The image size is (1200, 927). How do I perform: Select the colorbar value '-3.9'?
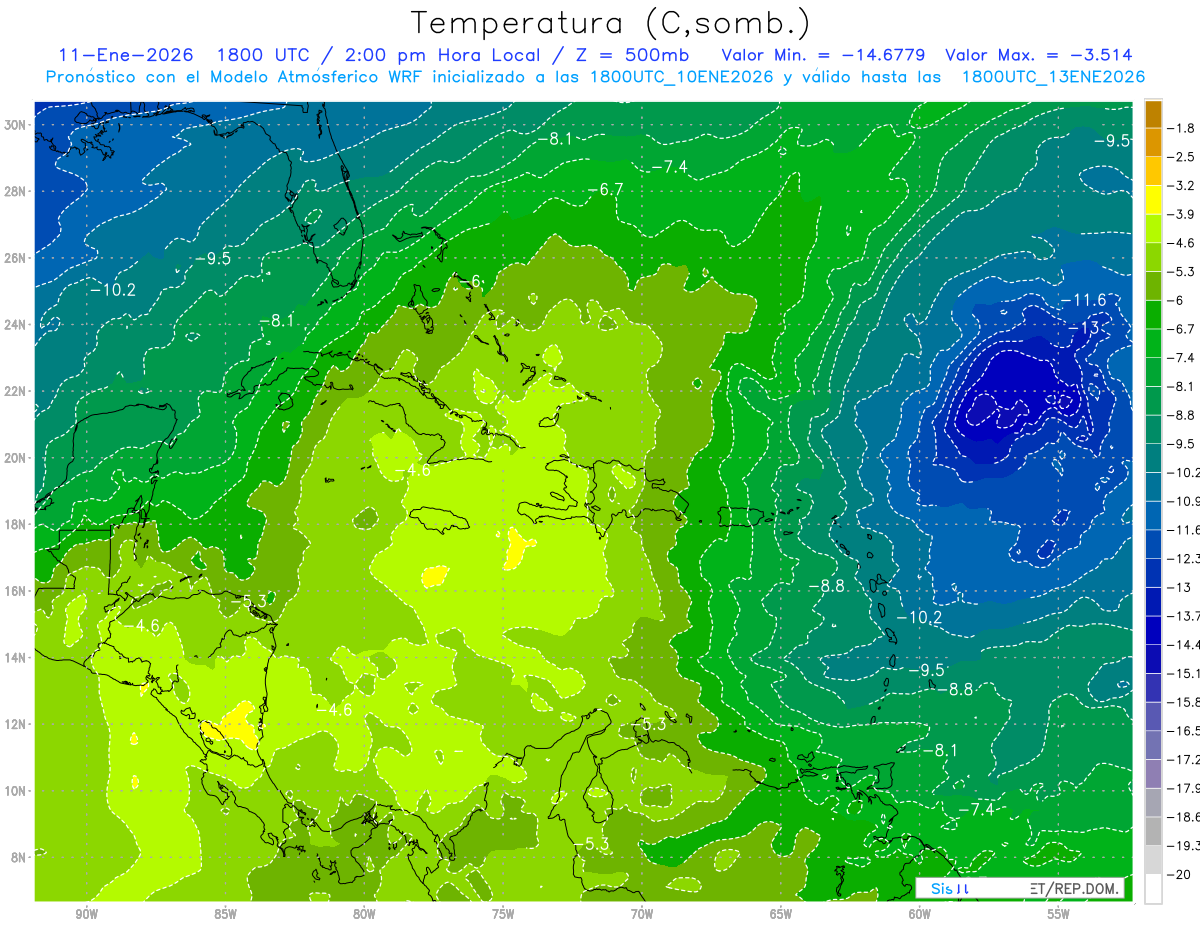pos(1181,214)
